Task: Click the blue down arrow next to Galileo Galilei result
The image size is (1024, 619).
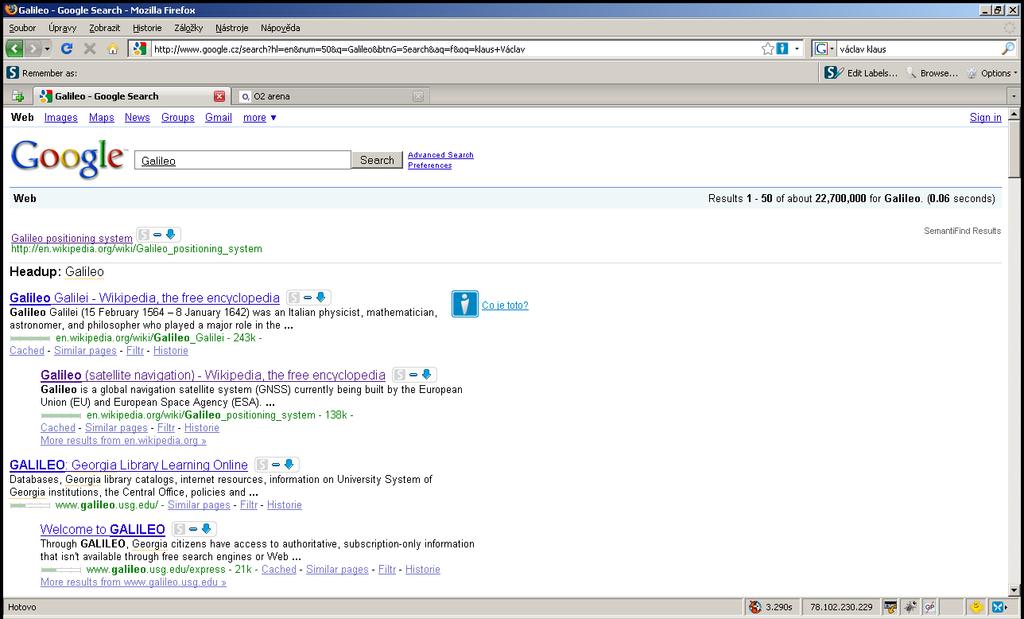Action: coord(321,297)
